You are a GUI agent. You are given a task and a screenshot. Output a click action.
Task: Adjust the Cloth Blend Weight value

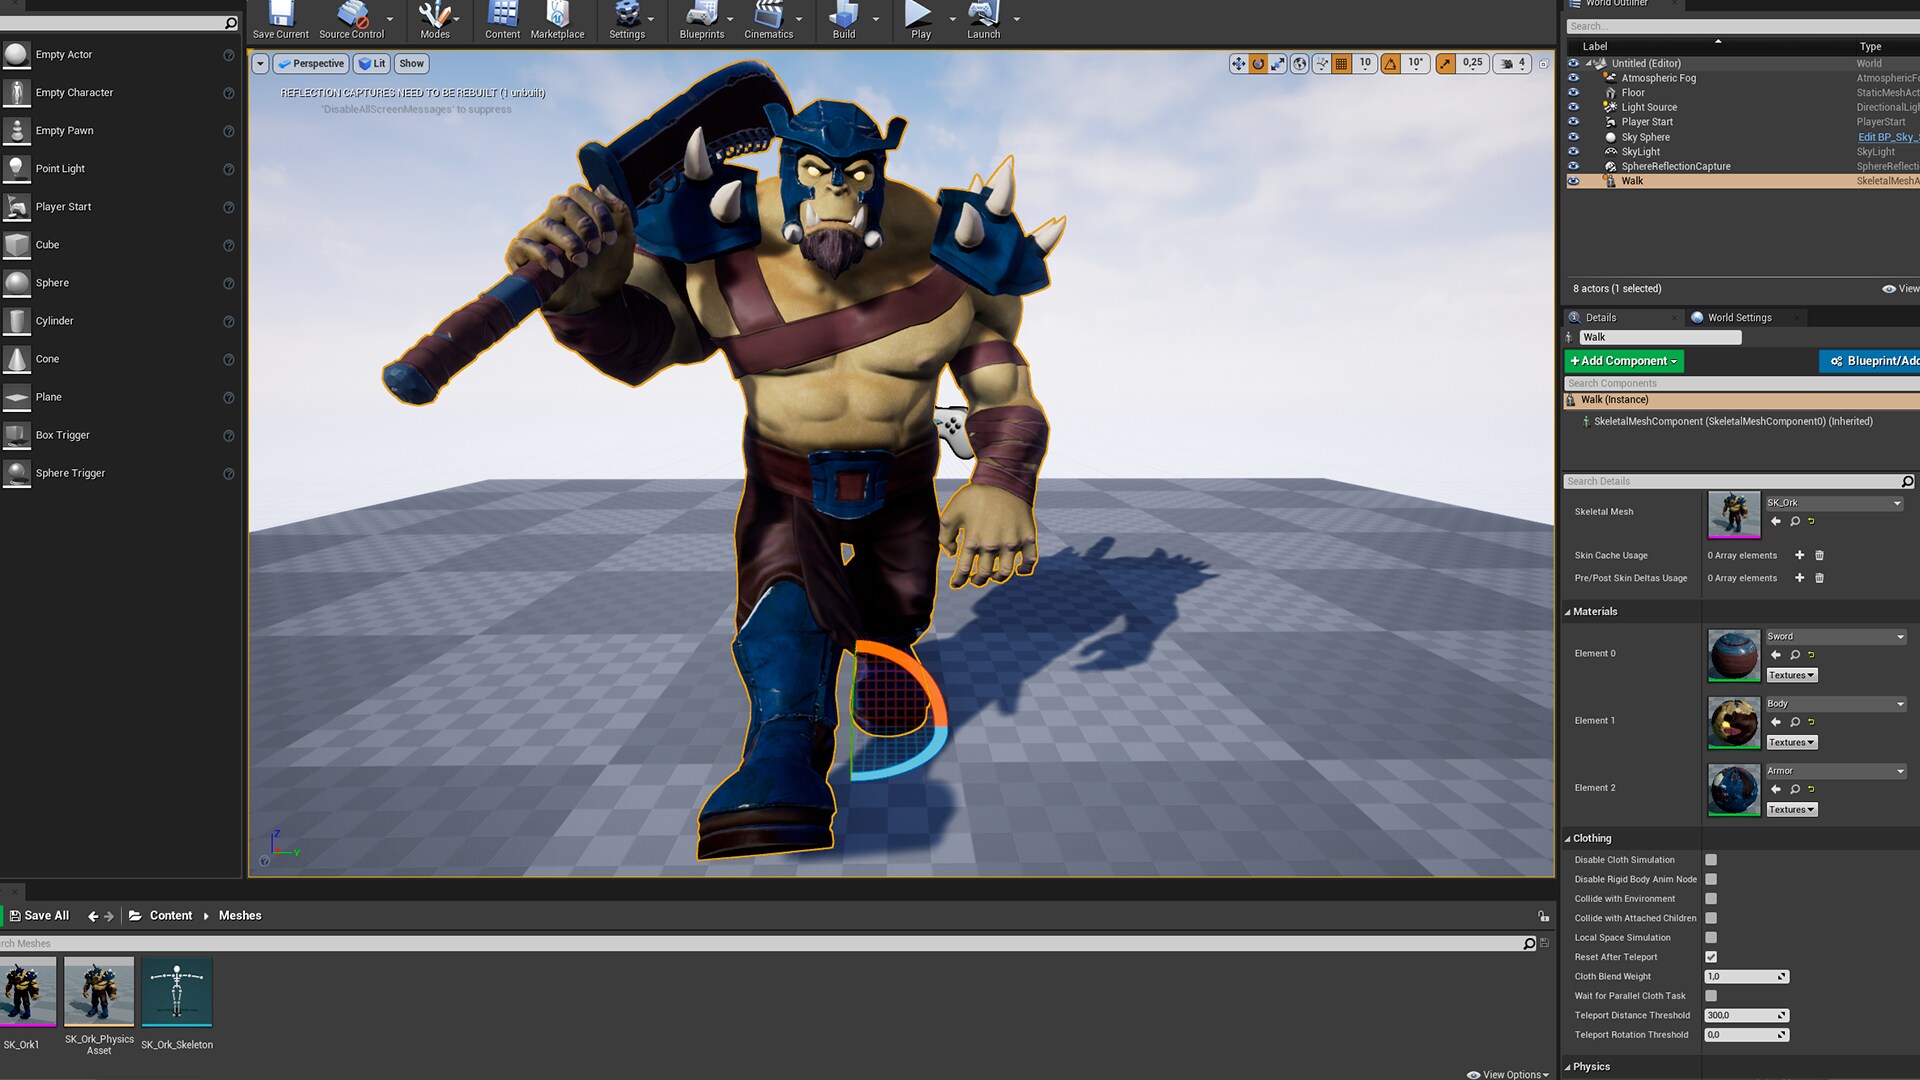[1745, 976]
